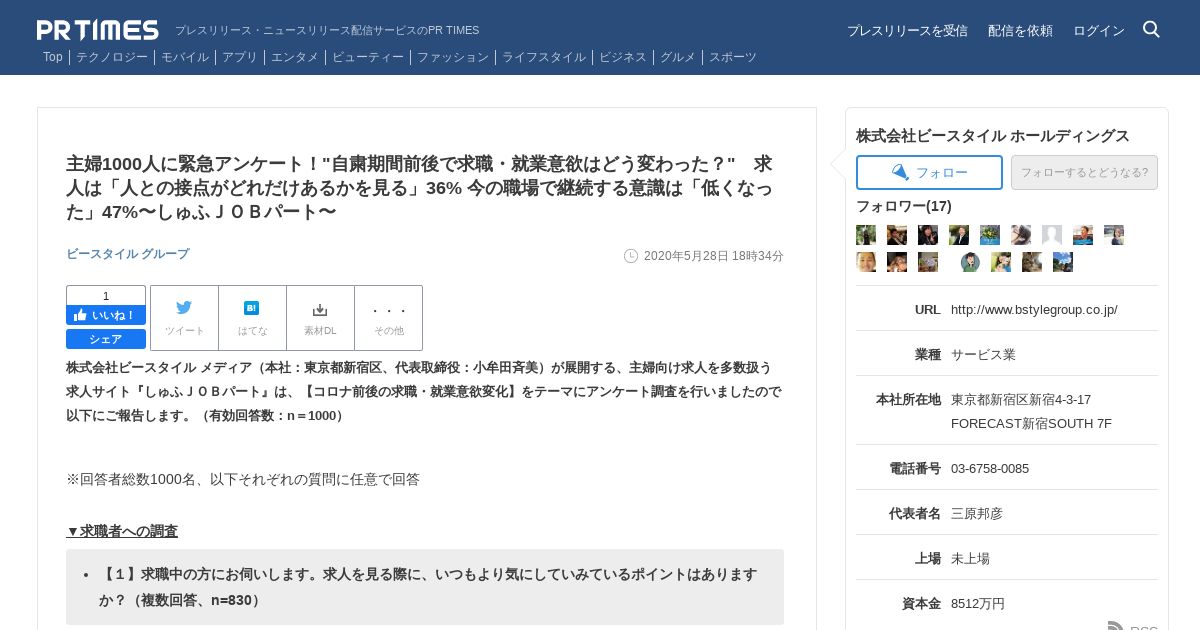This screenshot has width=1200, height=630.
Task: Click the ログイン login link
Action: pos(1099,31)
